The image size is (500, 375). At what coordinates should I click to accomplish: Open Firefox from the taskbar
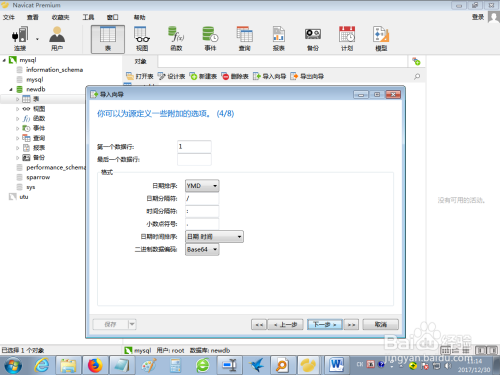(95, 365)
